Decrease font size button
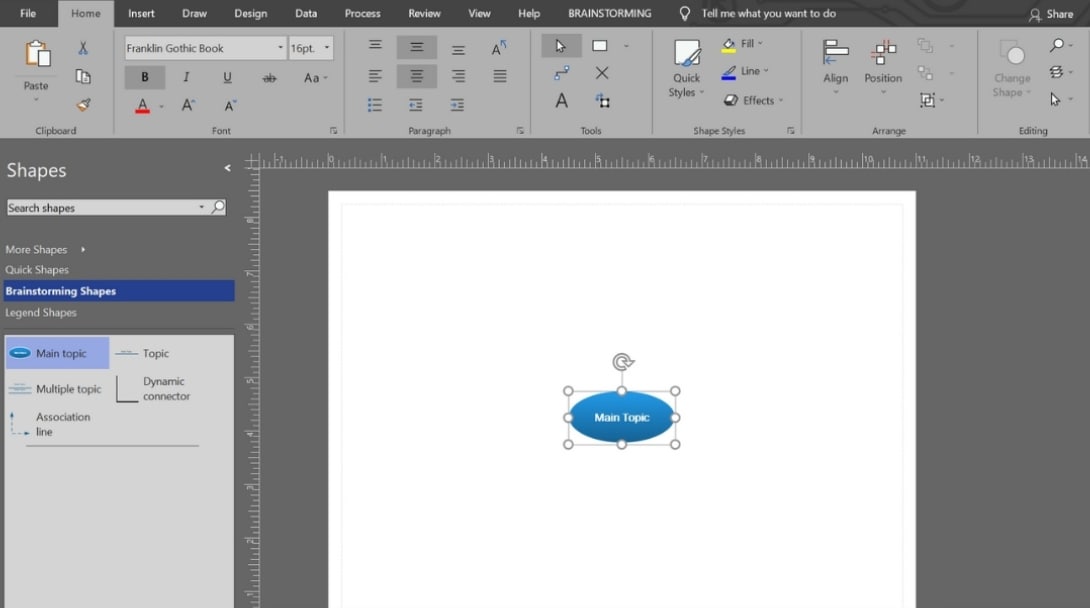Viewport: 1090px width, 608px height. pos(229,106)
